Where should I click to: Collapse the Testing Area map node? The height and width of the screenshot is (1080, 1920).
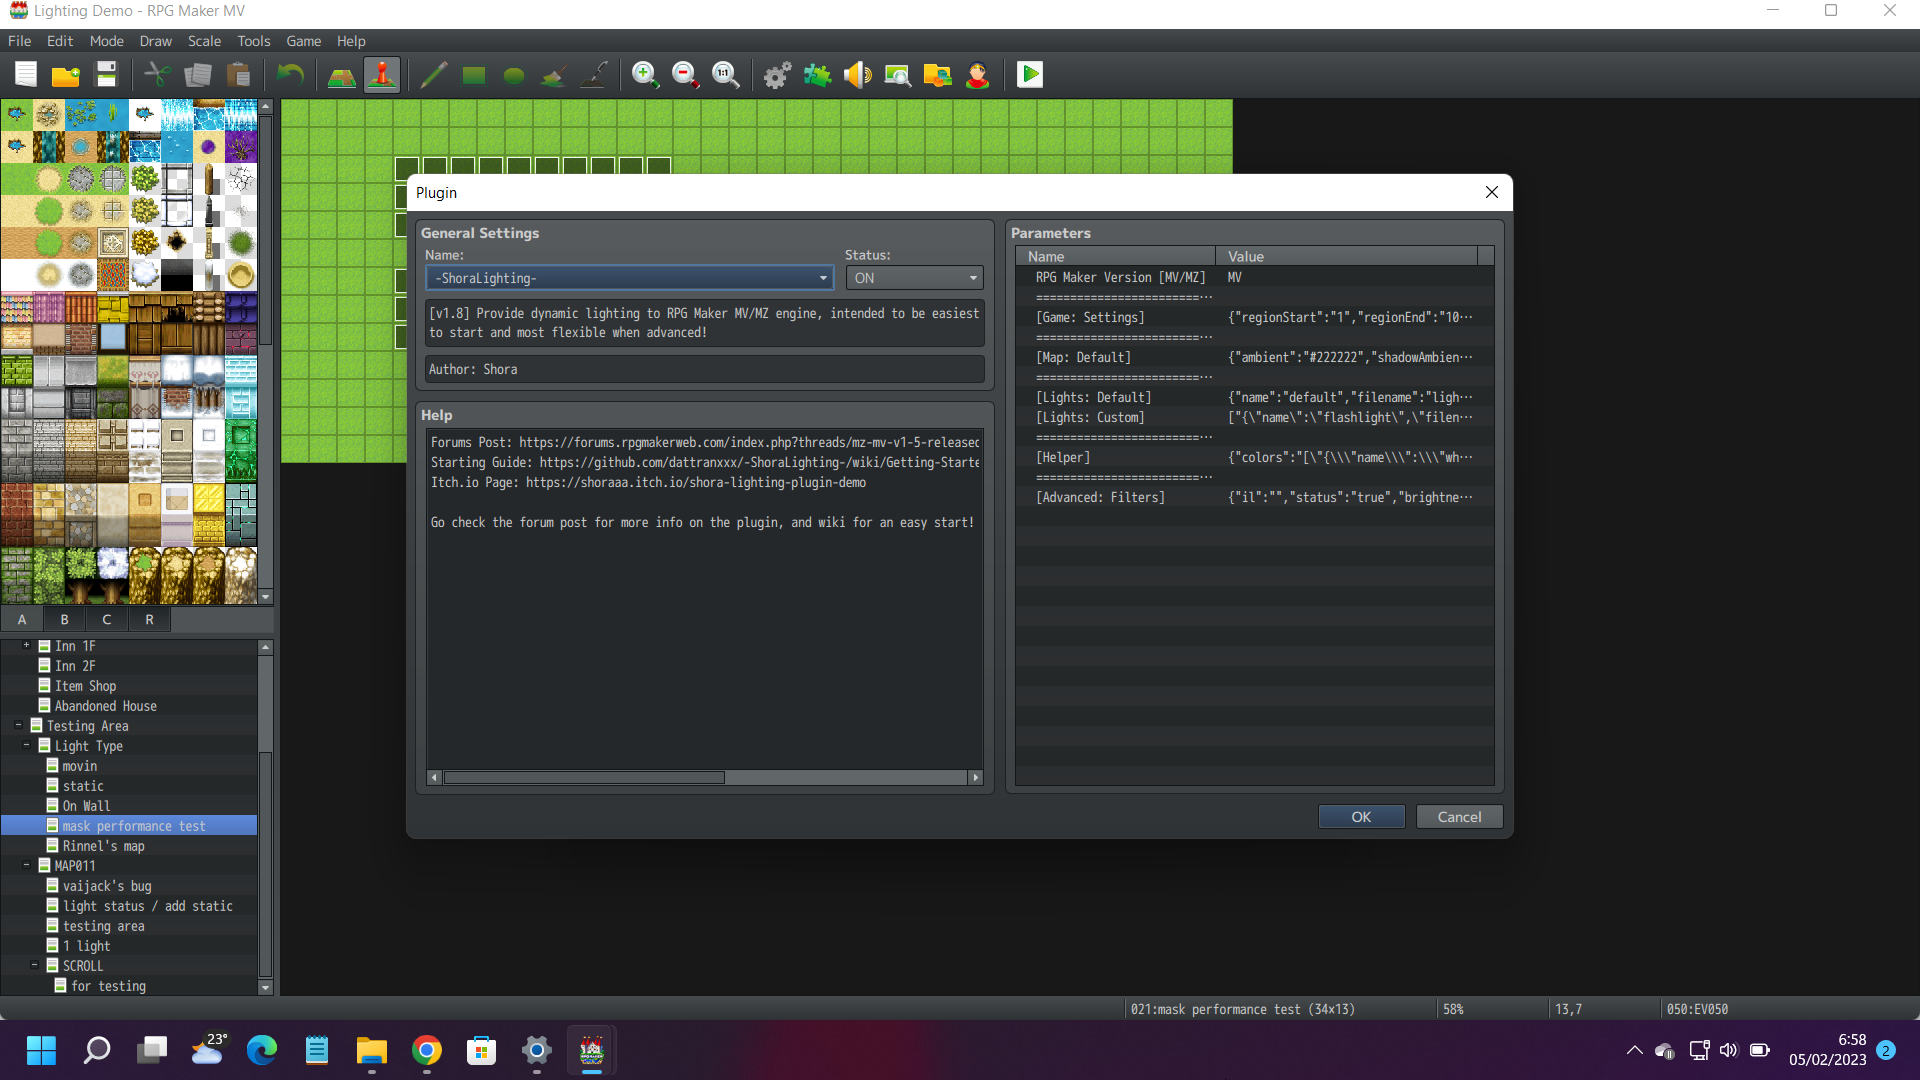19,726
